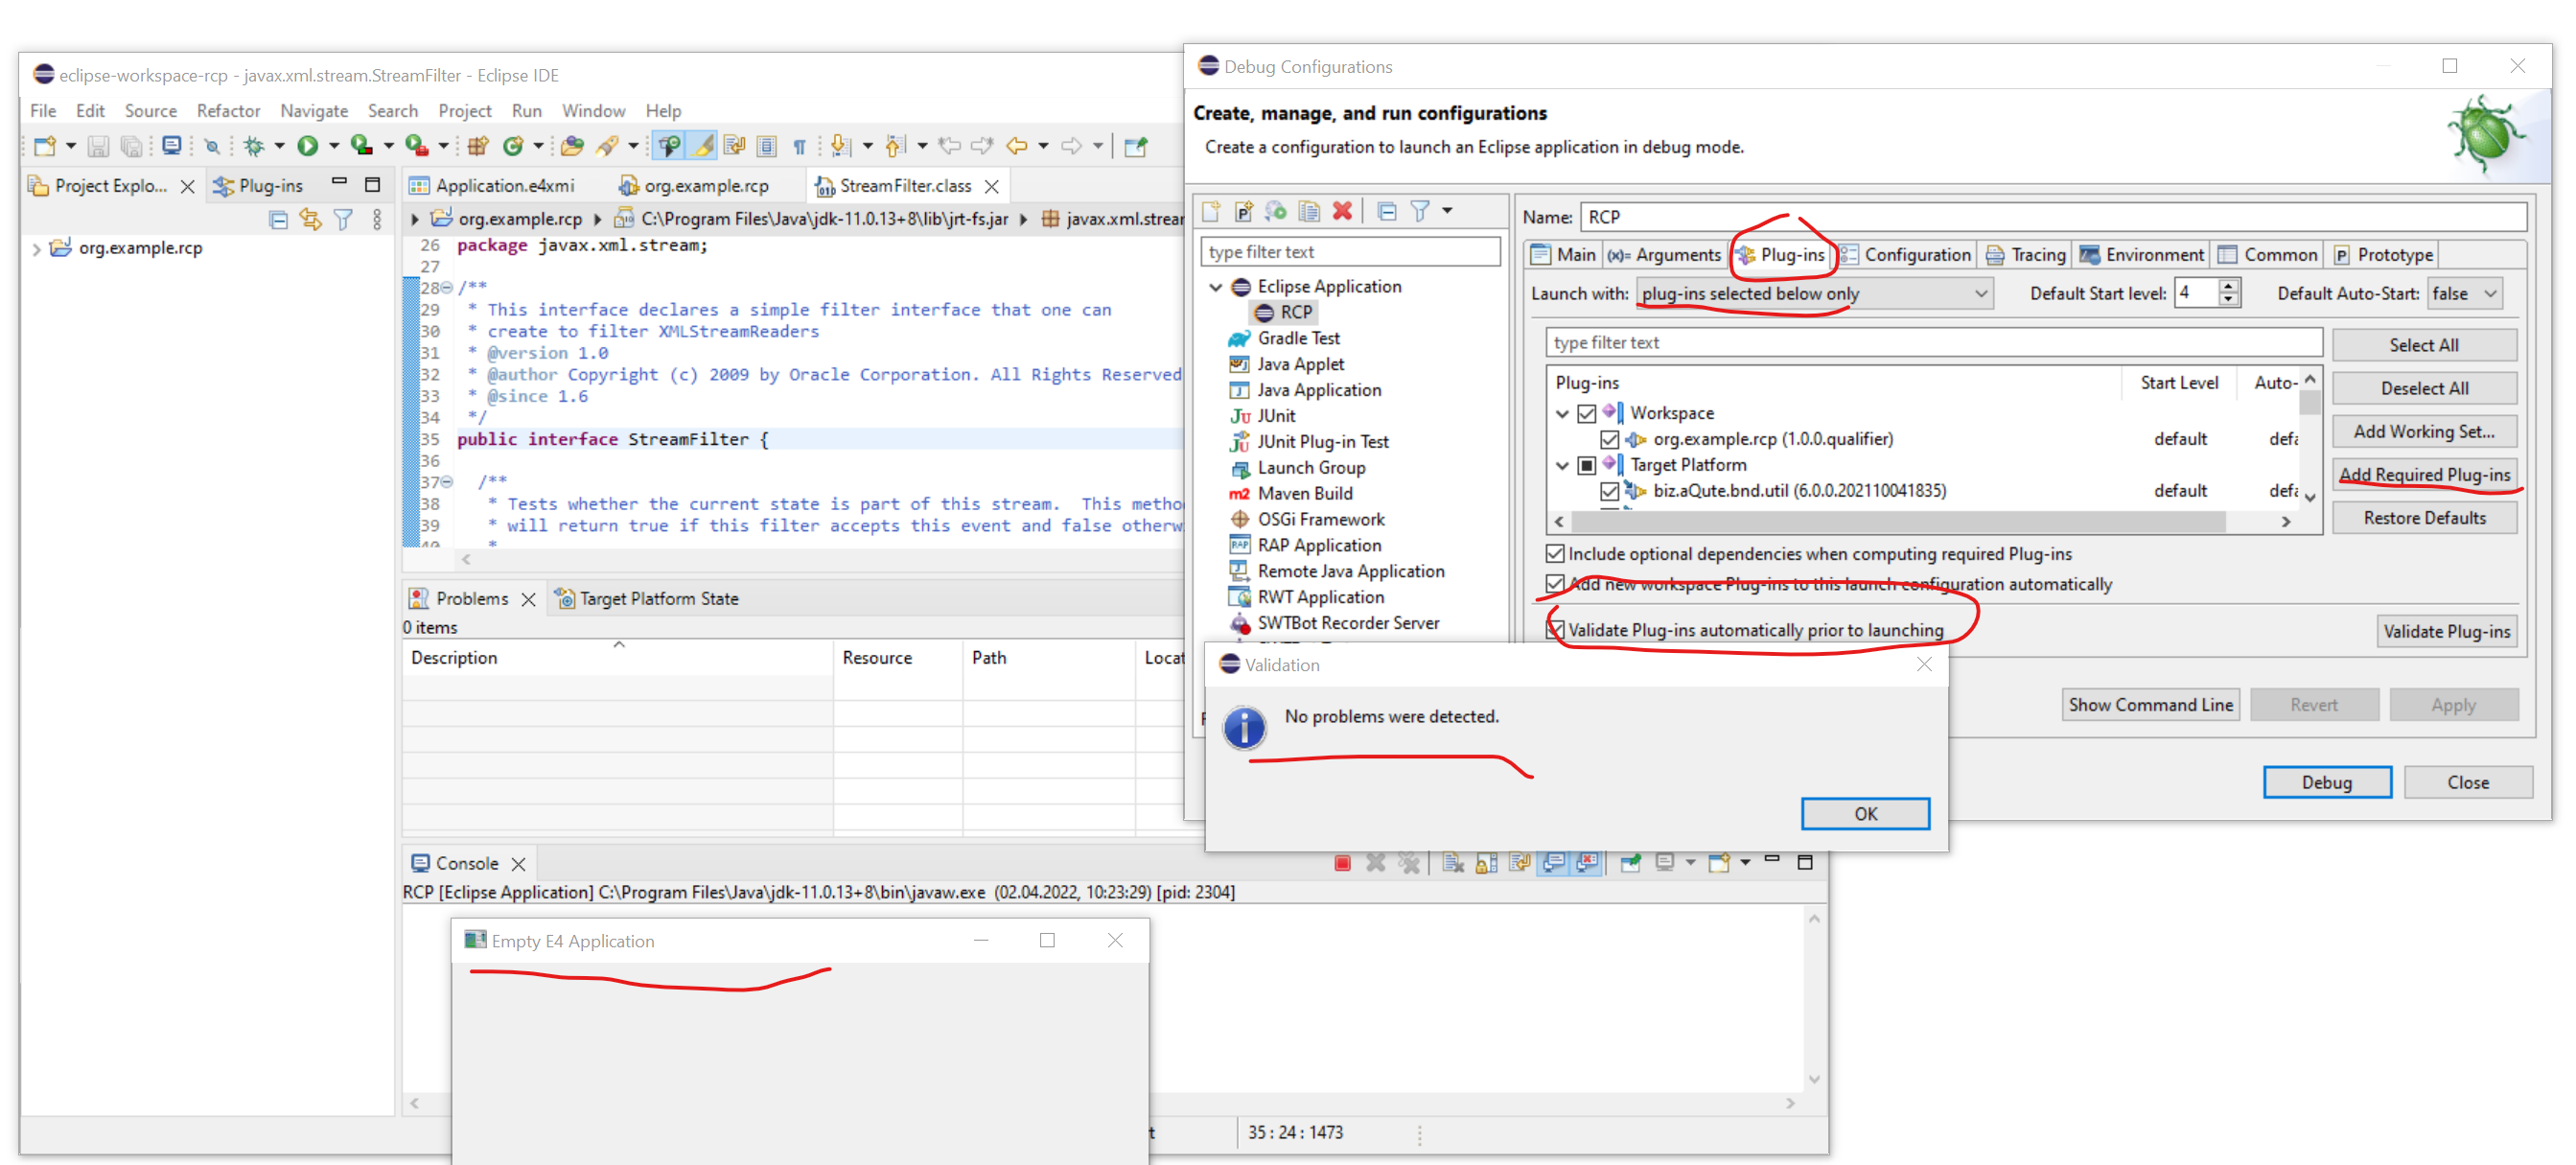Open Launch with dropdown
The width and height of the screenshot is (2576, 1165).
[1814, 293]
